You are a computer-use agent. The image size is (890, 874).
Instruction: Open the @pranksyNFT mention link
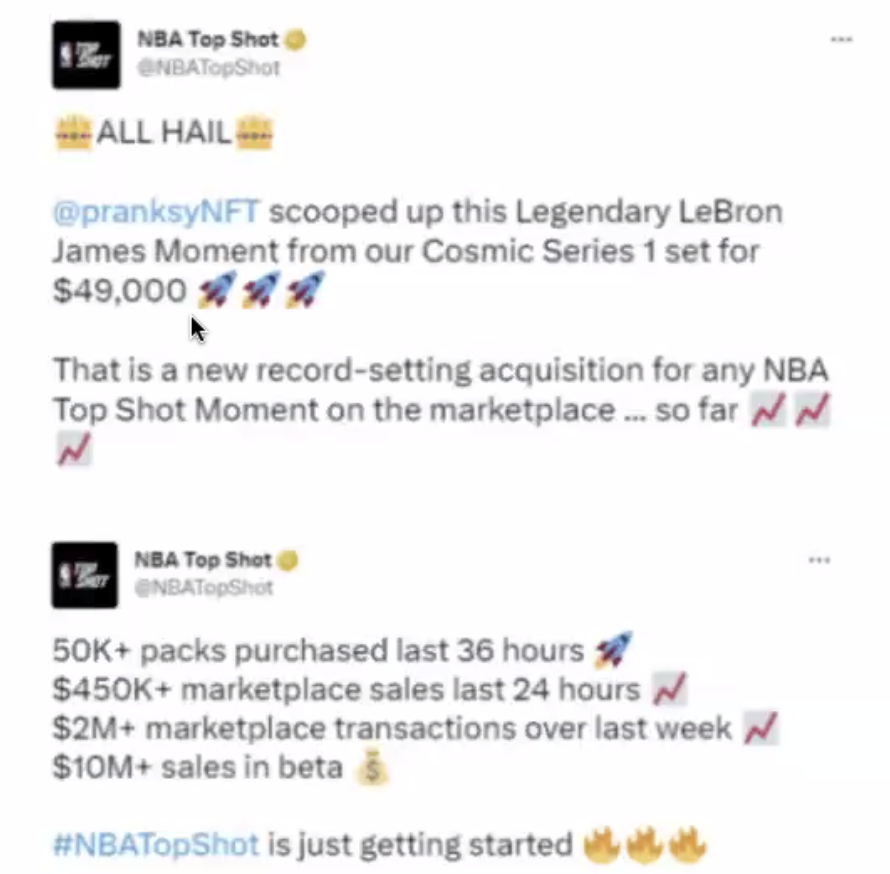coord(157,212)
